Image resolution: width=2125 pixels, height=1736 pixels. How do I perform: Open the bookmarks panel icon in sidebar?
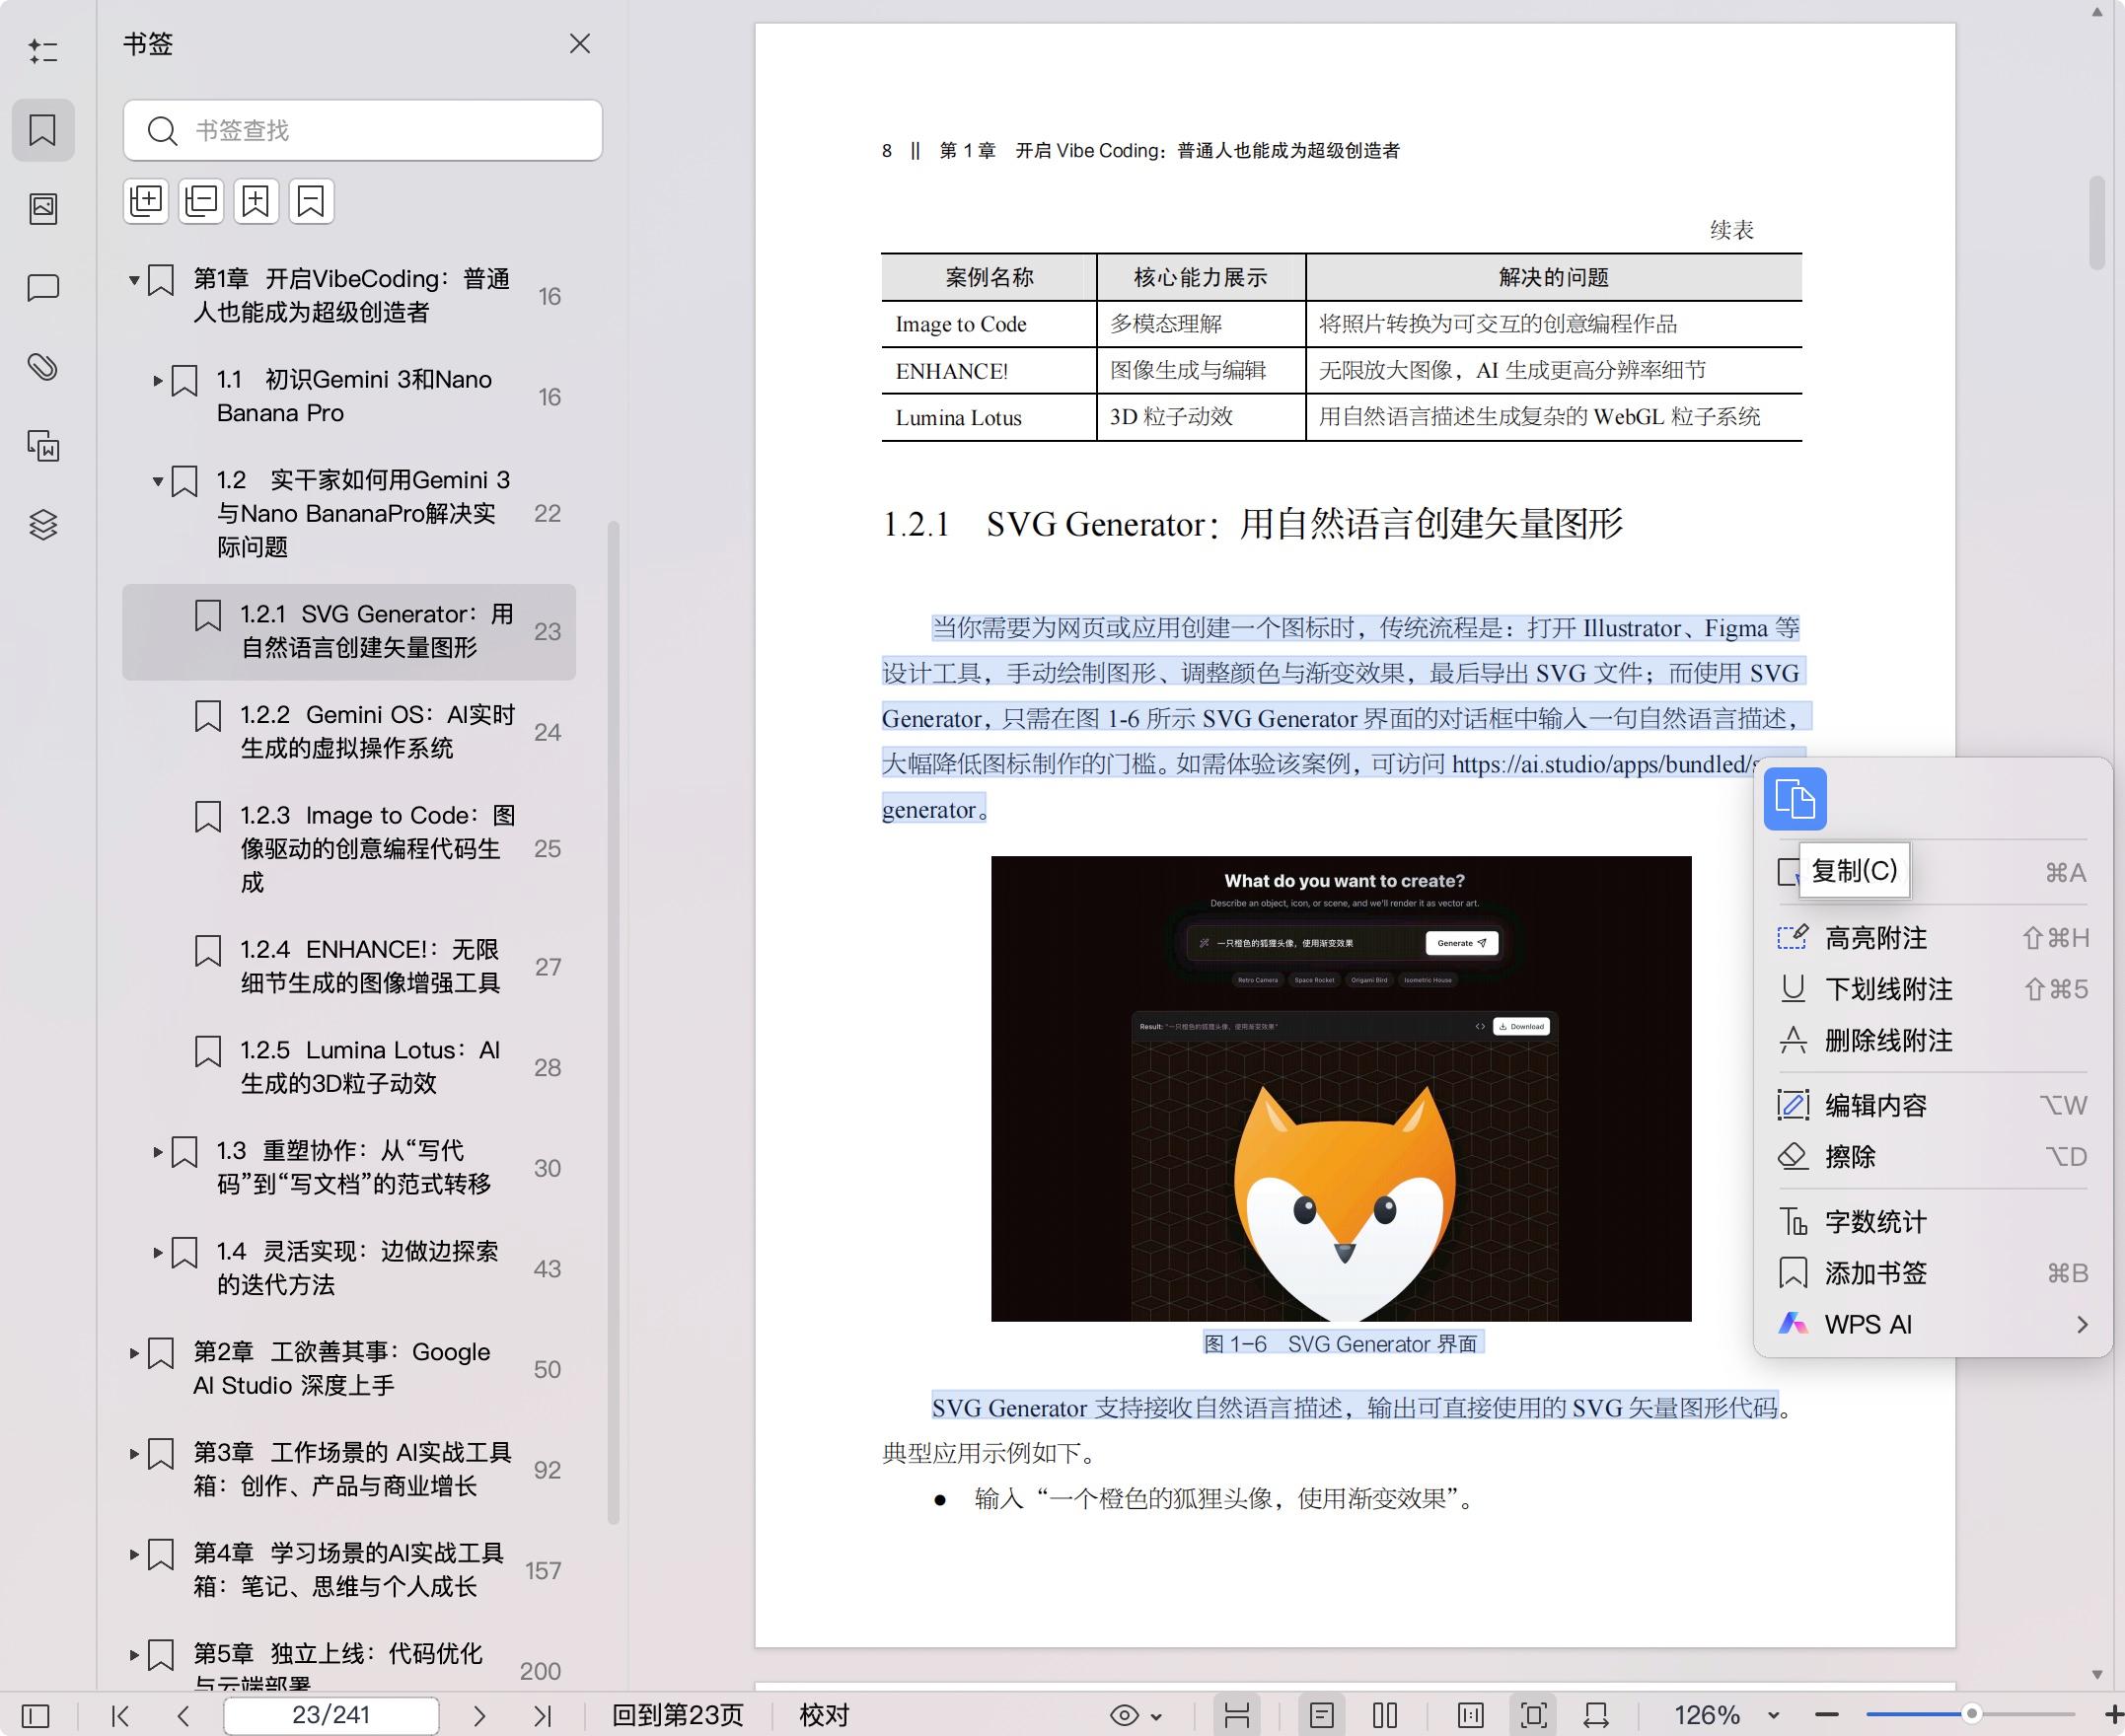[43, 130]
